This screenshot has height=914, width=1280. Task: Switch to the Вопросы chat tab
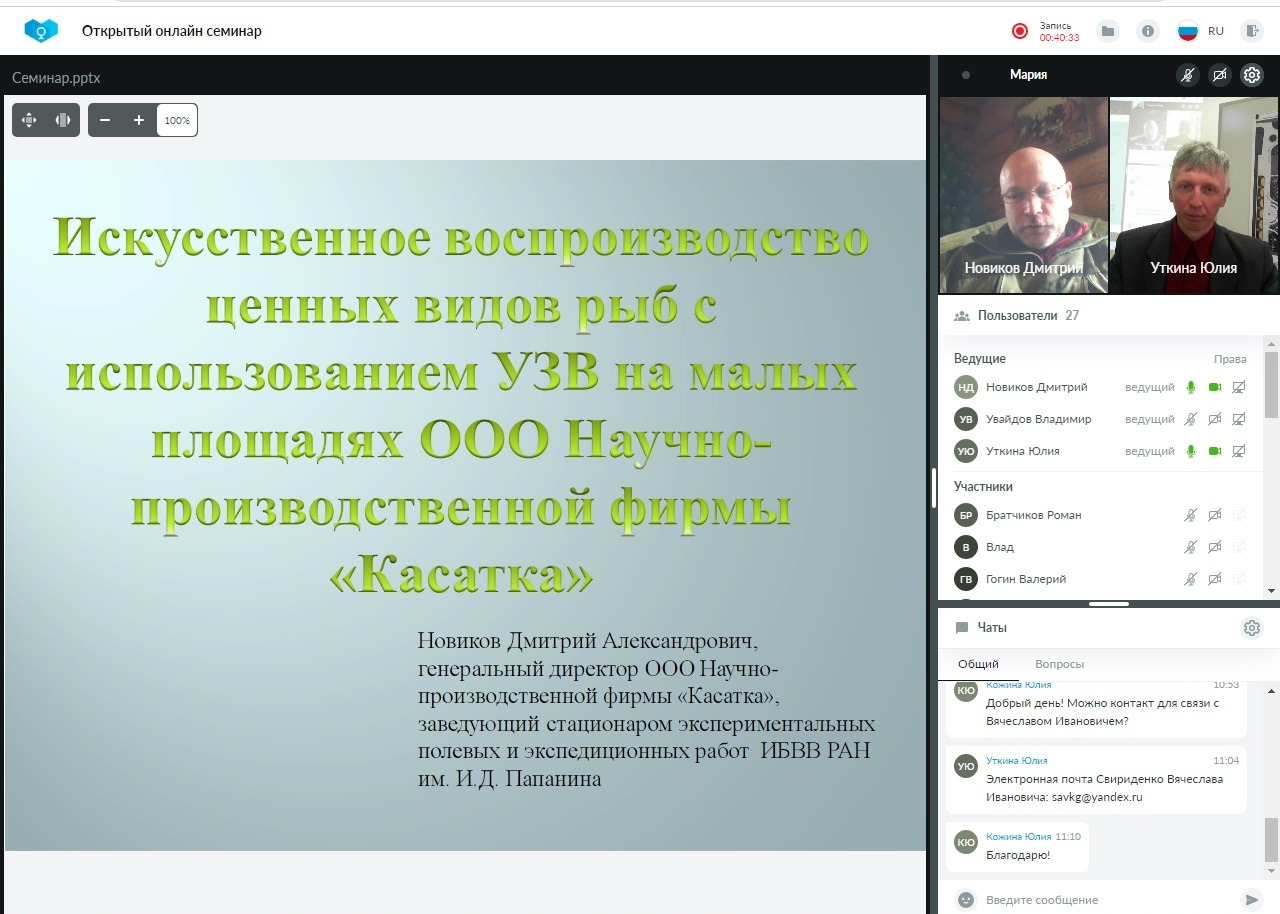[x=1059, y=664]
